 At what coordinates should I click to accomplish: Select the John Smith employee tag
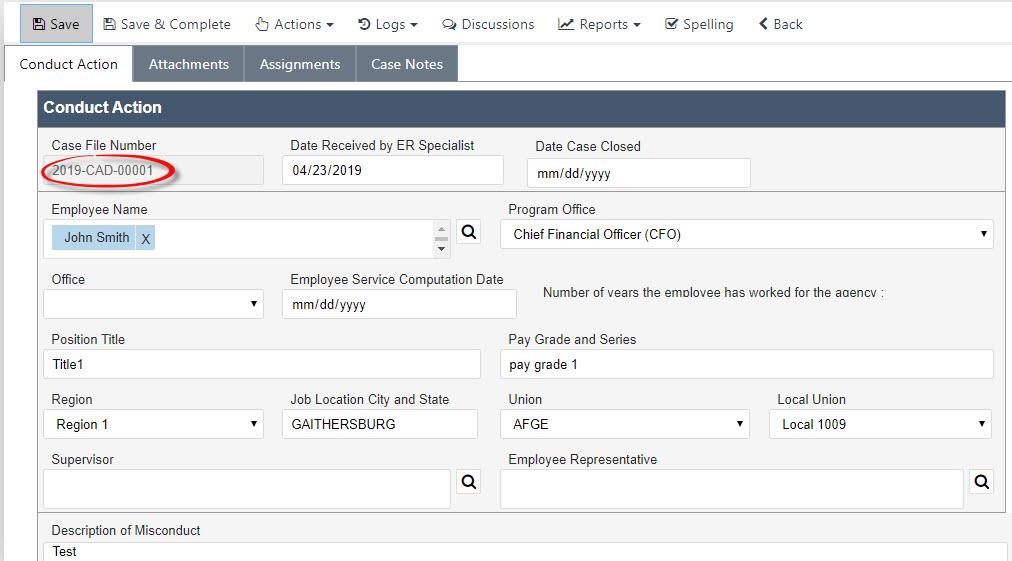click(96, 238)
